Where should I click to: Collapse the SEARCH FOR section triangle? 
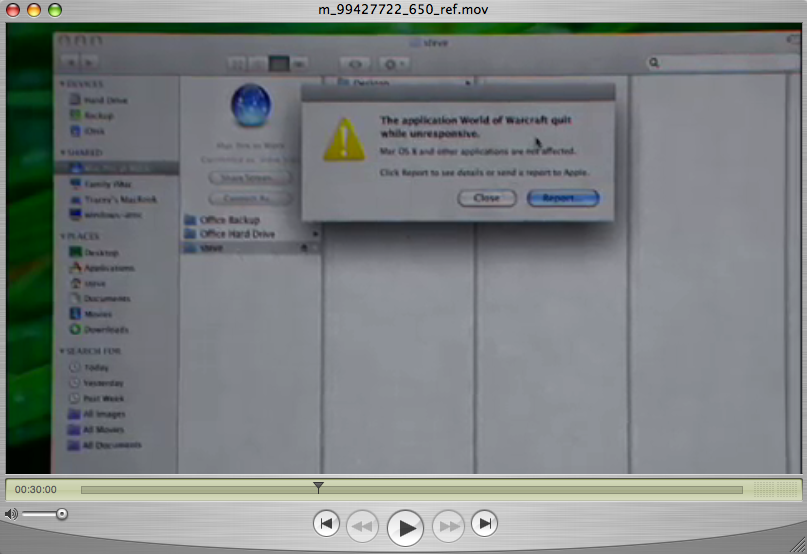pos(62,351)
